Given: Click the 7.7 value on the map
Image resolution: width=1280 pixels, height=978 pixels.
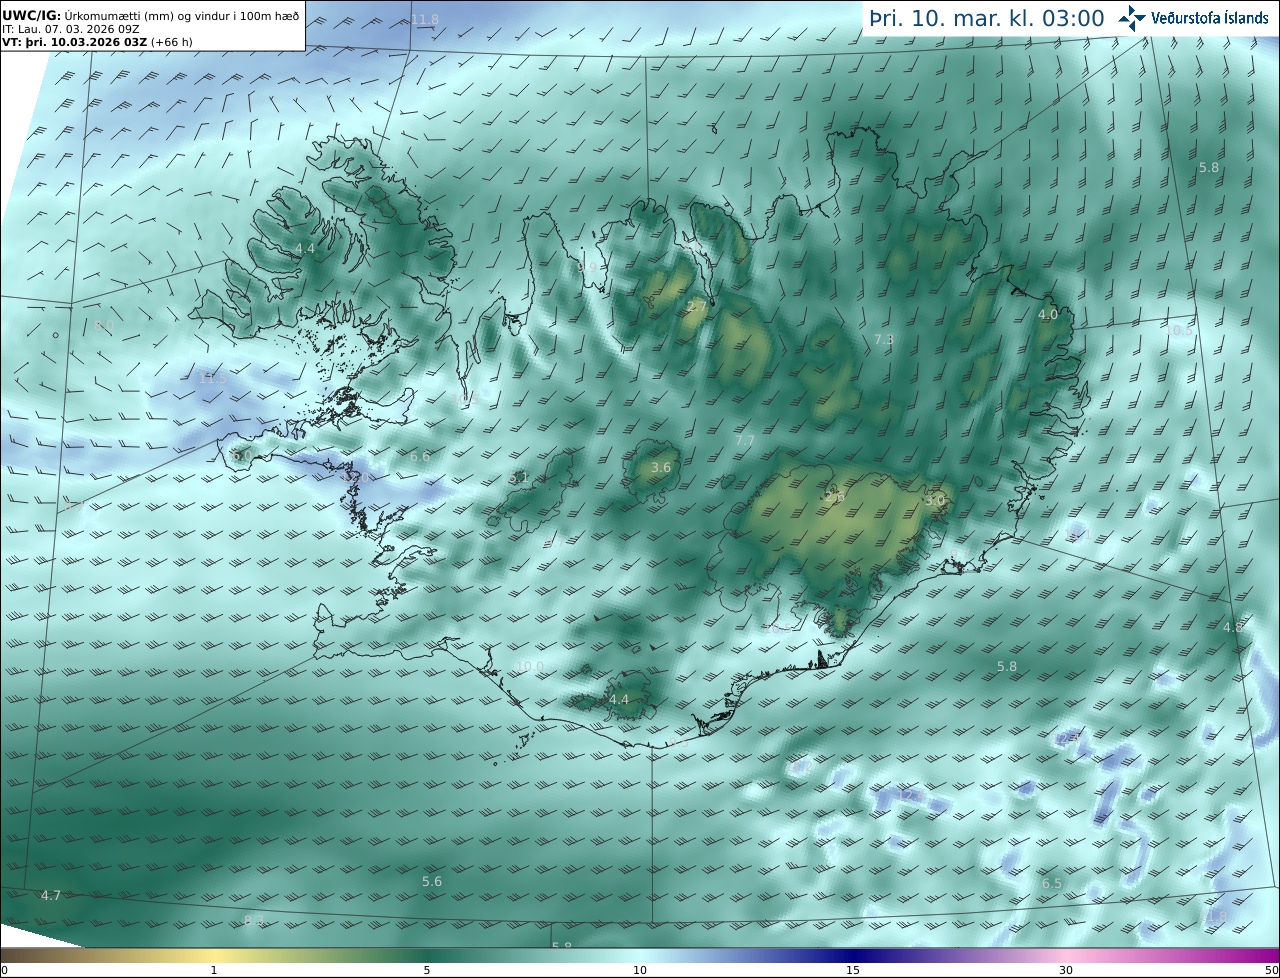Looking at the screenshot, I should (745, 441).
